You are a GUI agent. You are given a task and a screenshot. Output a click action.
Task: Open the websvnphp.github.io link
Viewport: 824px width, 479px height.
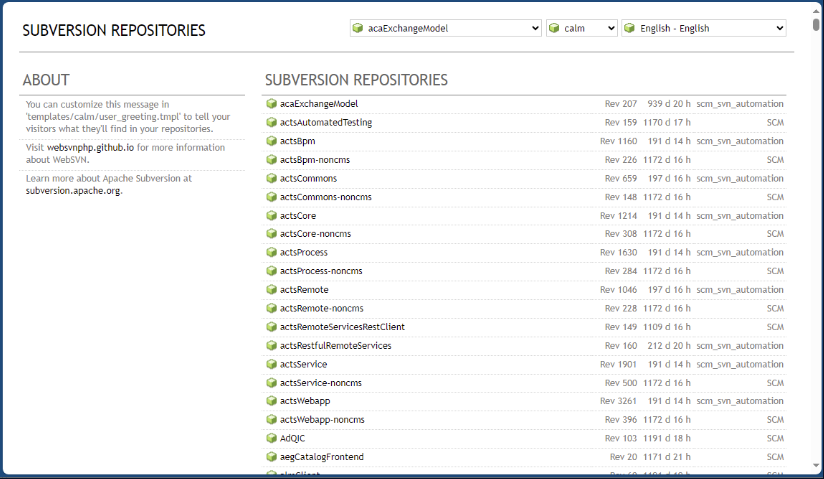(x=91, y=147)
